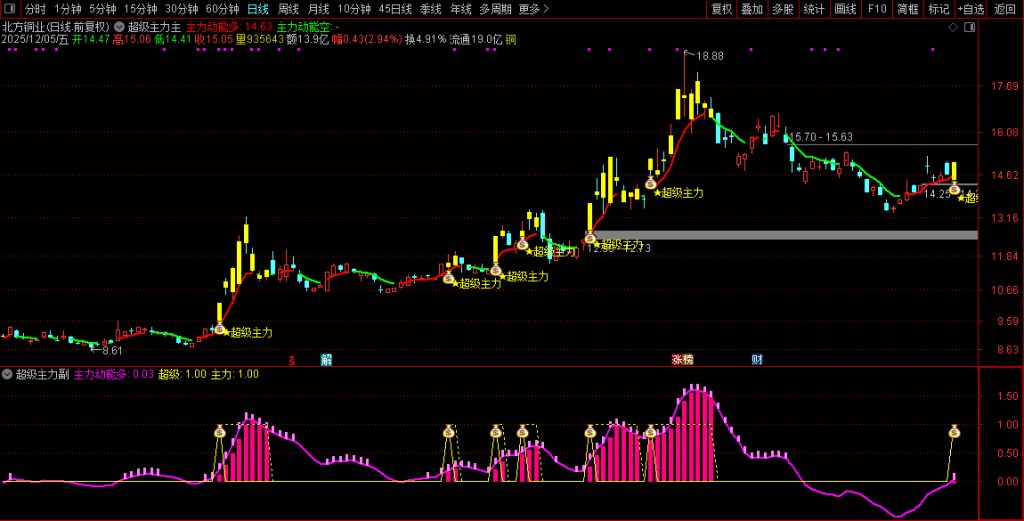Click the 解 event marker icon on timeline
This screenshot has height=521, width=1024.
[x=326, y=359]
